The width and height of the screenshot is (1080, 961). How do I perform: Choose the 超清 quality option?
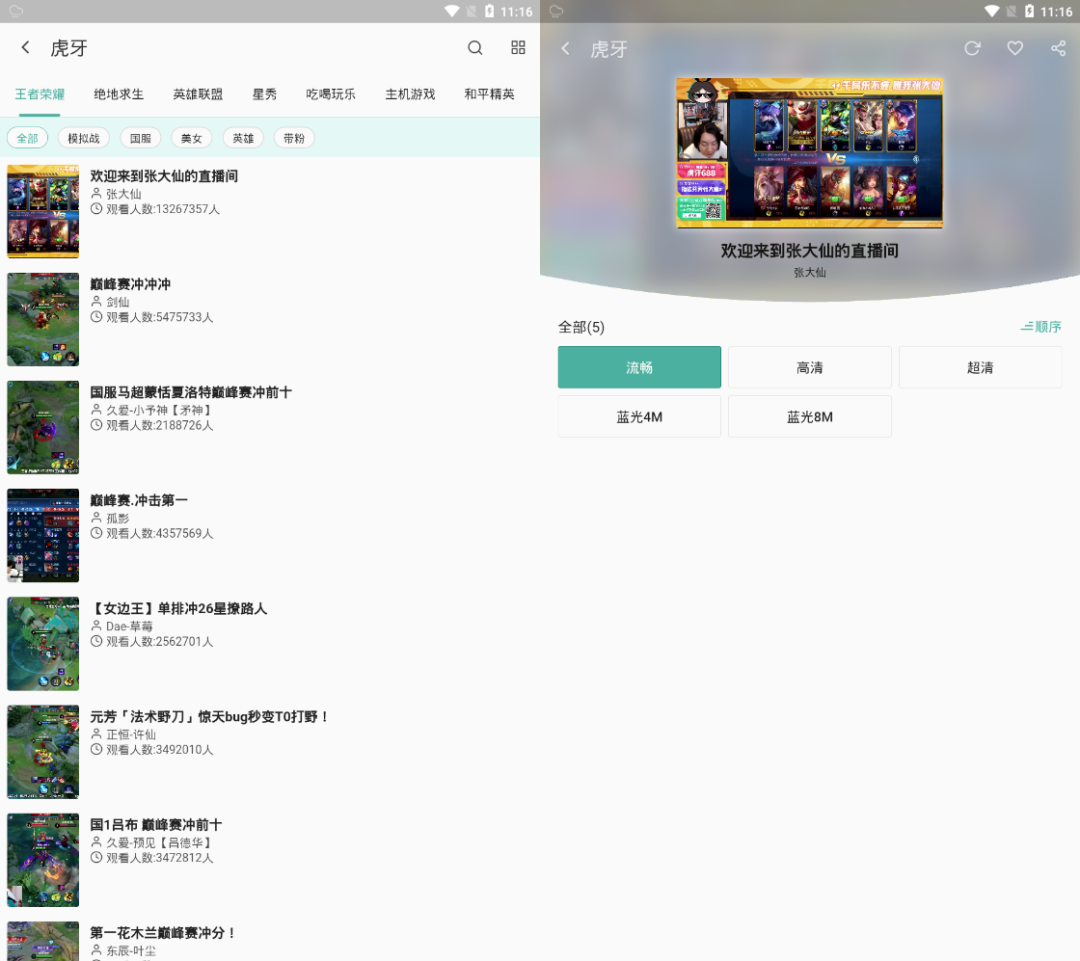point(980,367)
